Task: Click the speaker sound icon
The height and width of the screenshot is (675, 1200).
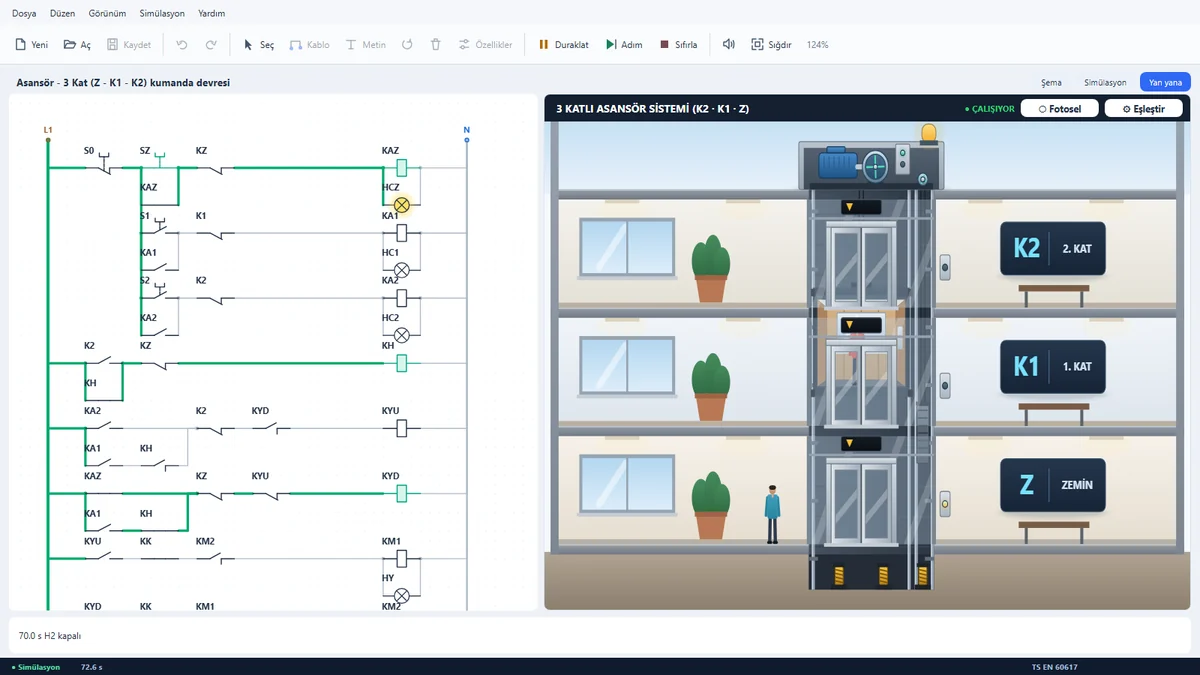Action: coord(729,45)
